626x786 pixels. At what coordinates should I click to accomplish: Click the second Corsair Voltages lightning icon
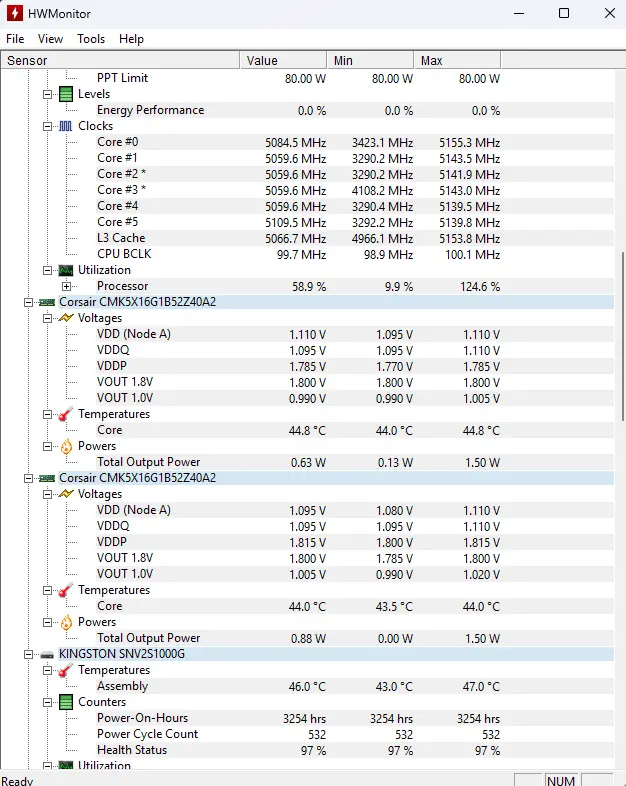pos(66,494)
